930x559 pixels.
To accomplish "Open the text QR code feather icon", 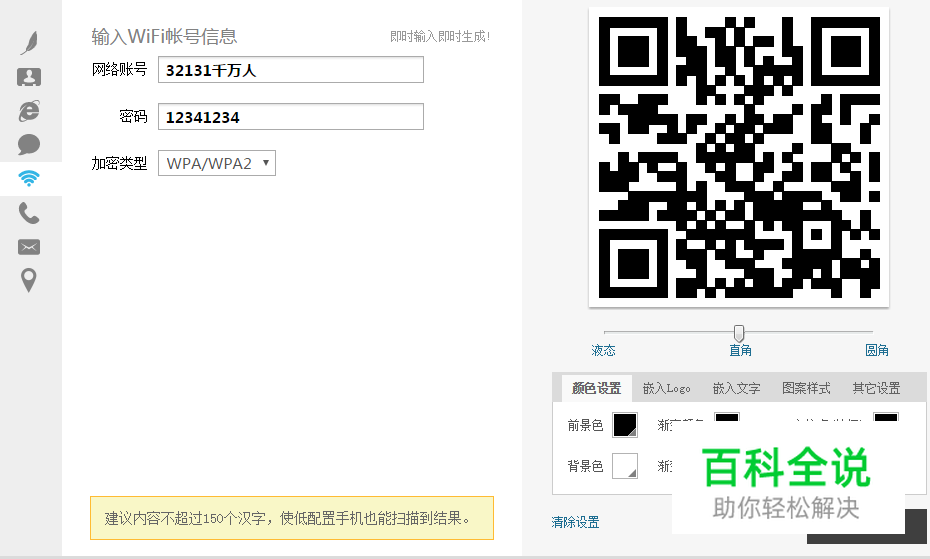I will click(x=29, y=43).
